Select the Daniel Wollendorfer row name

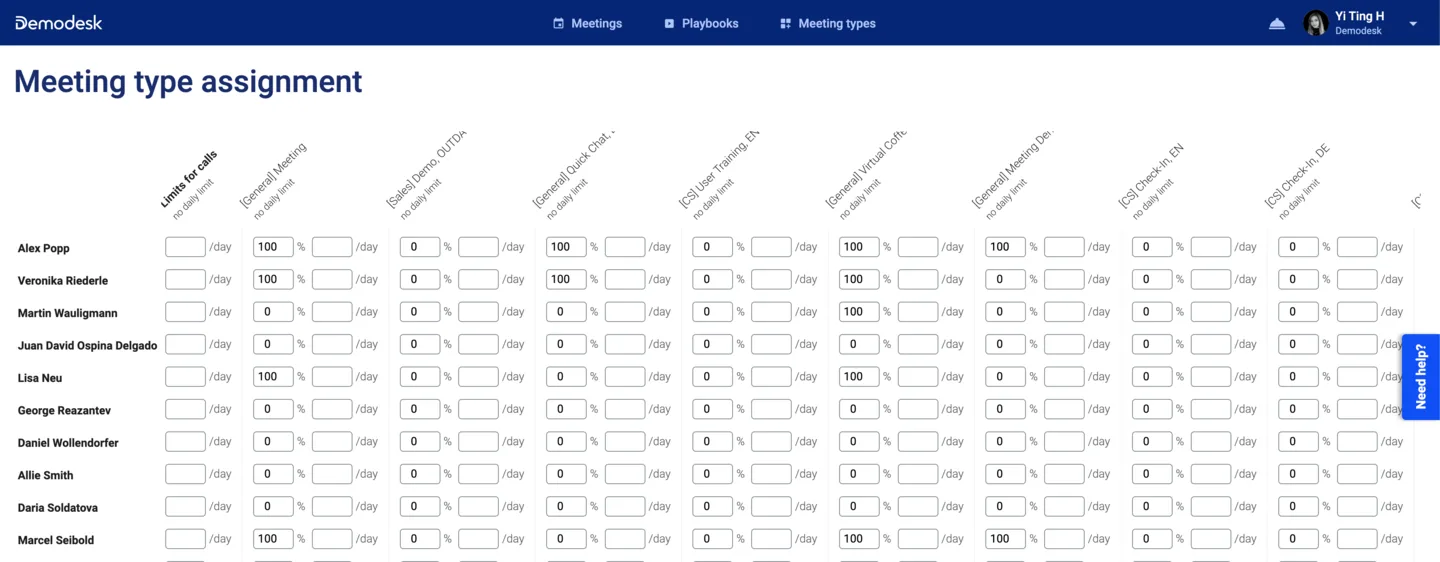pyautogui.click(x=68, y=442)
